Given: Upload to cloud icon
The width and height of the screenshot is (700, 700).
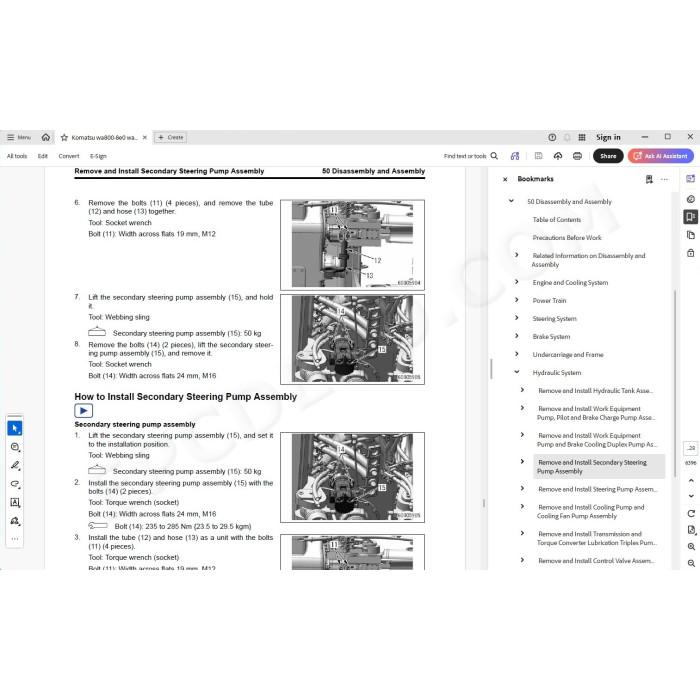Looking at the screenshot, I should (x=558, y=156).
